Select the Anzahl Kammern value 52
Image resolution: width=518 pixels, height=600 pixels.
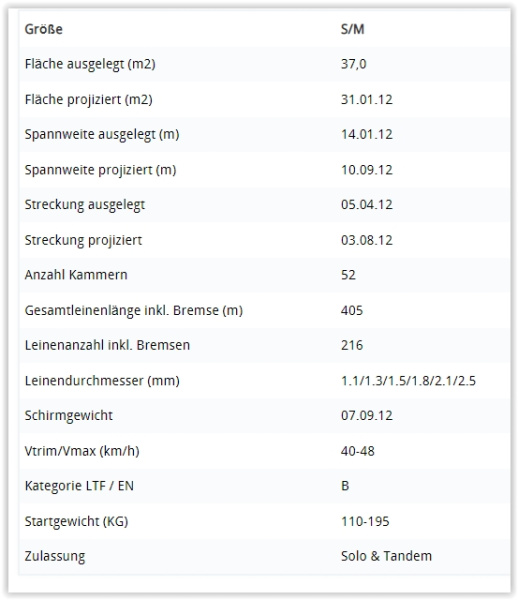tap(348, 275)
